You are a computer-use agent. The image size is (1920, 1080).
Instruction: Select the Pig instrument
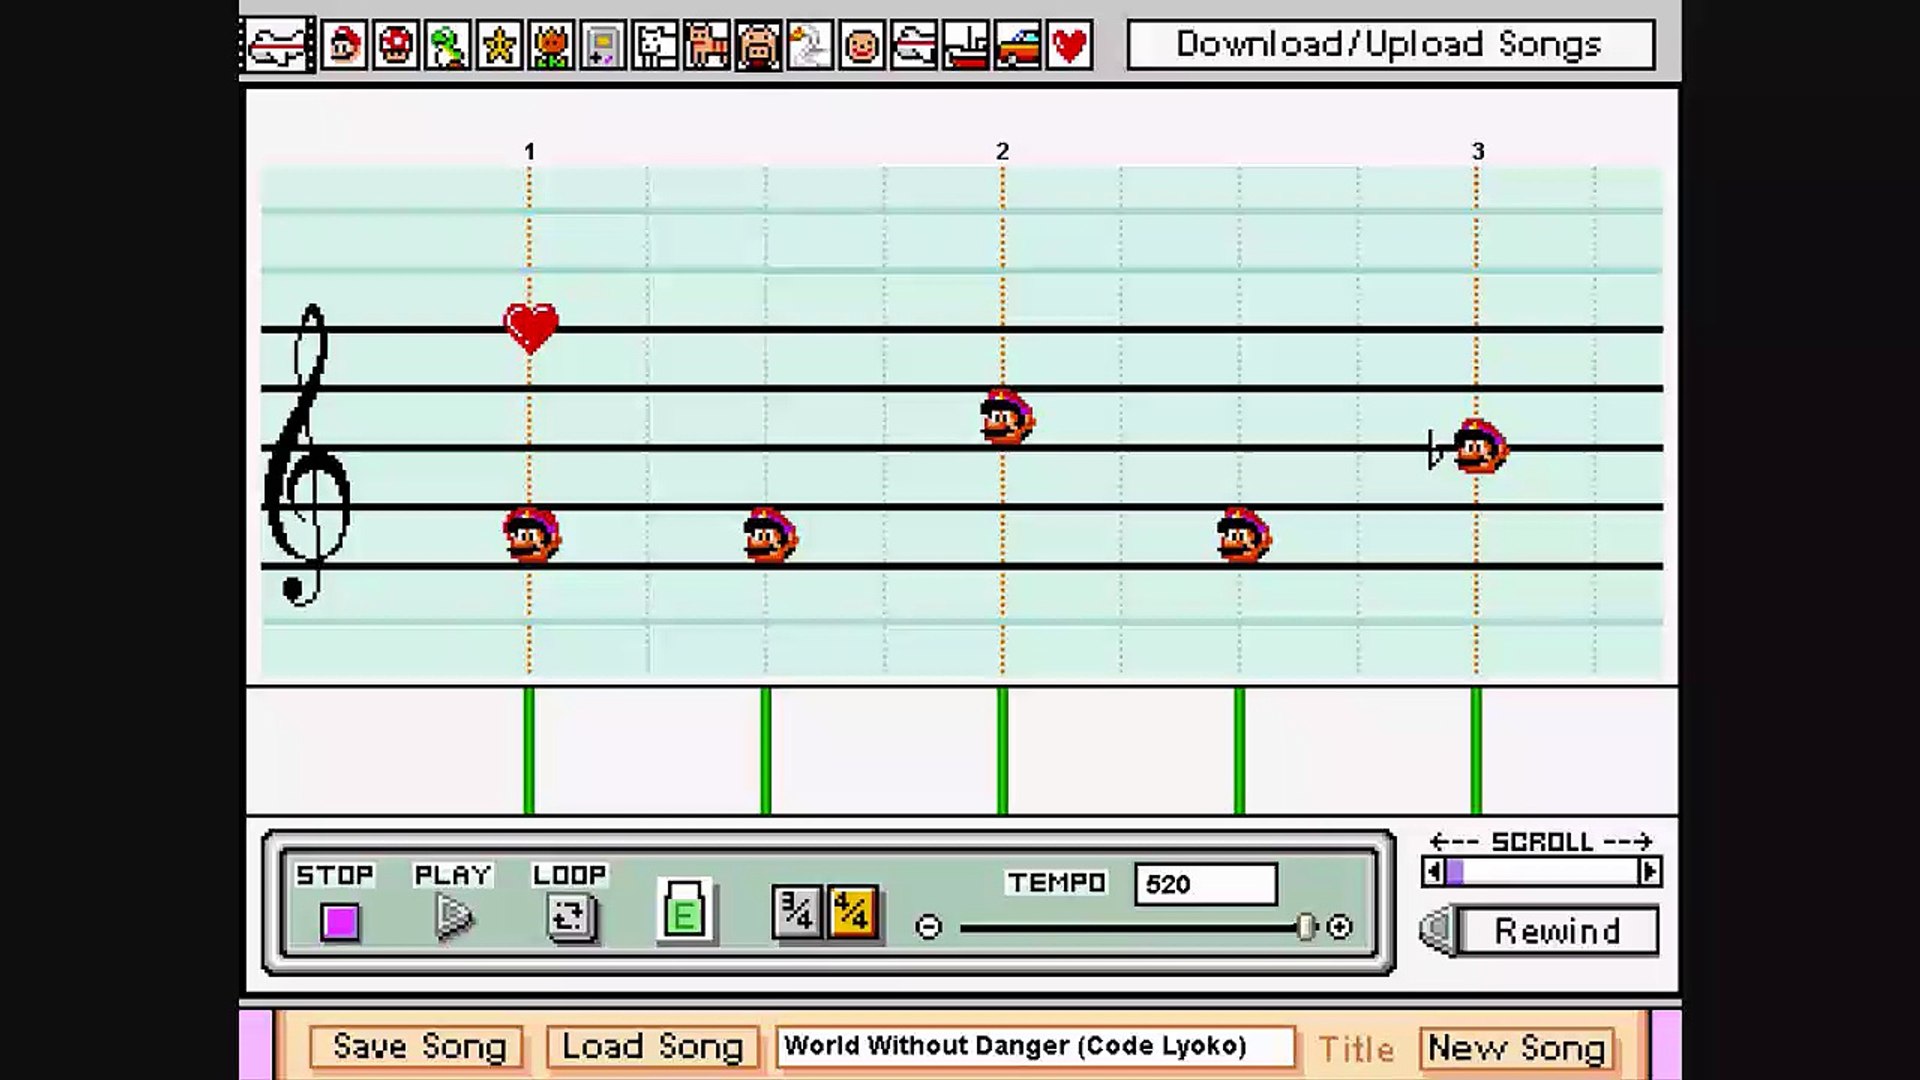coord(758,46)
